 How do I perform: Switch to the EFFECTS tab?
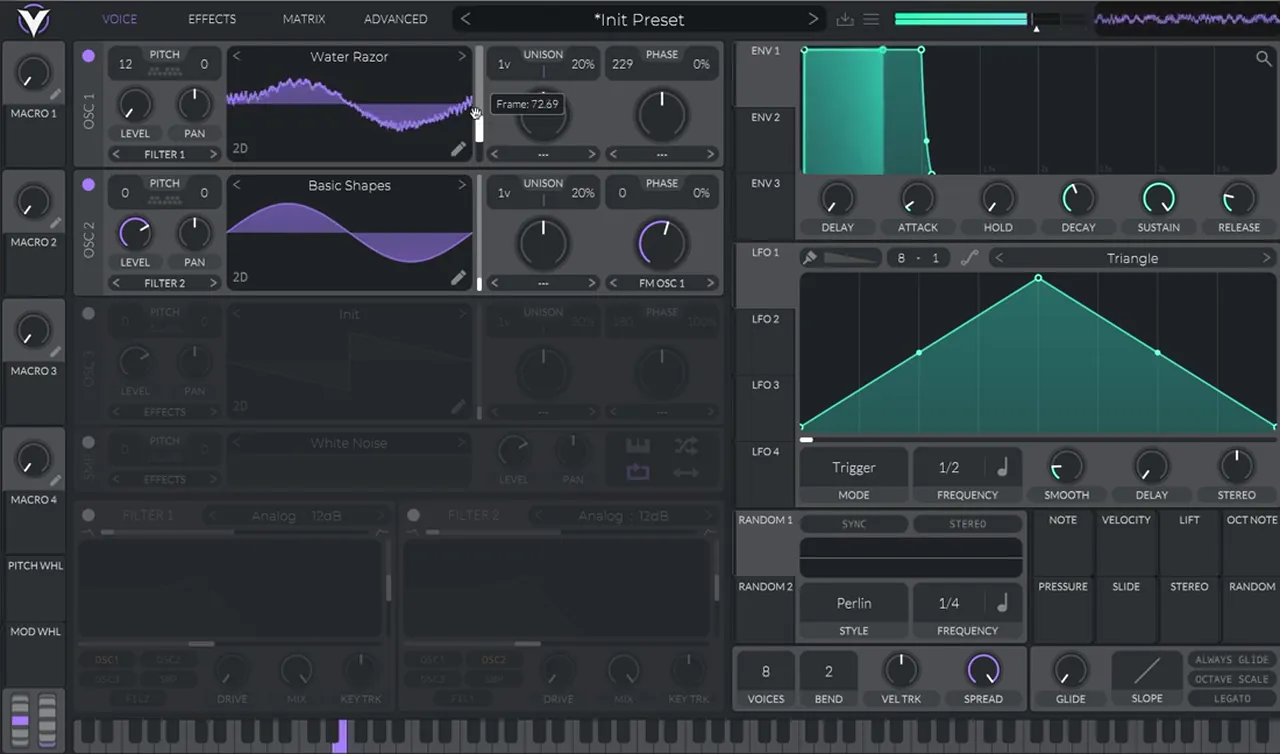pos(212,19)
